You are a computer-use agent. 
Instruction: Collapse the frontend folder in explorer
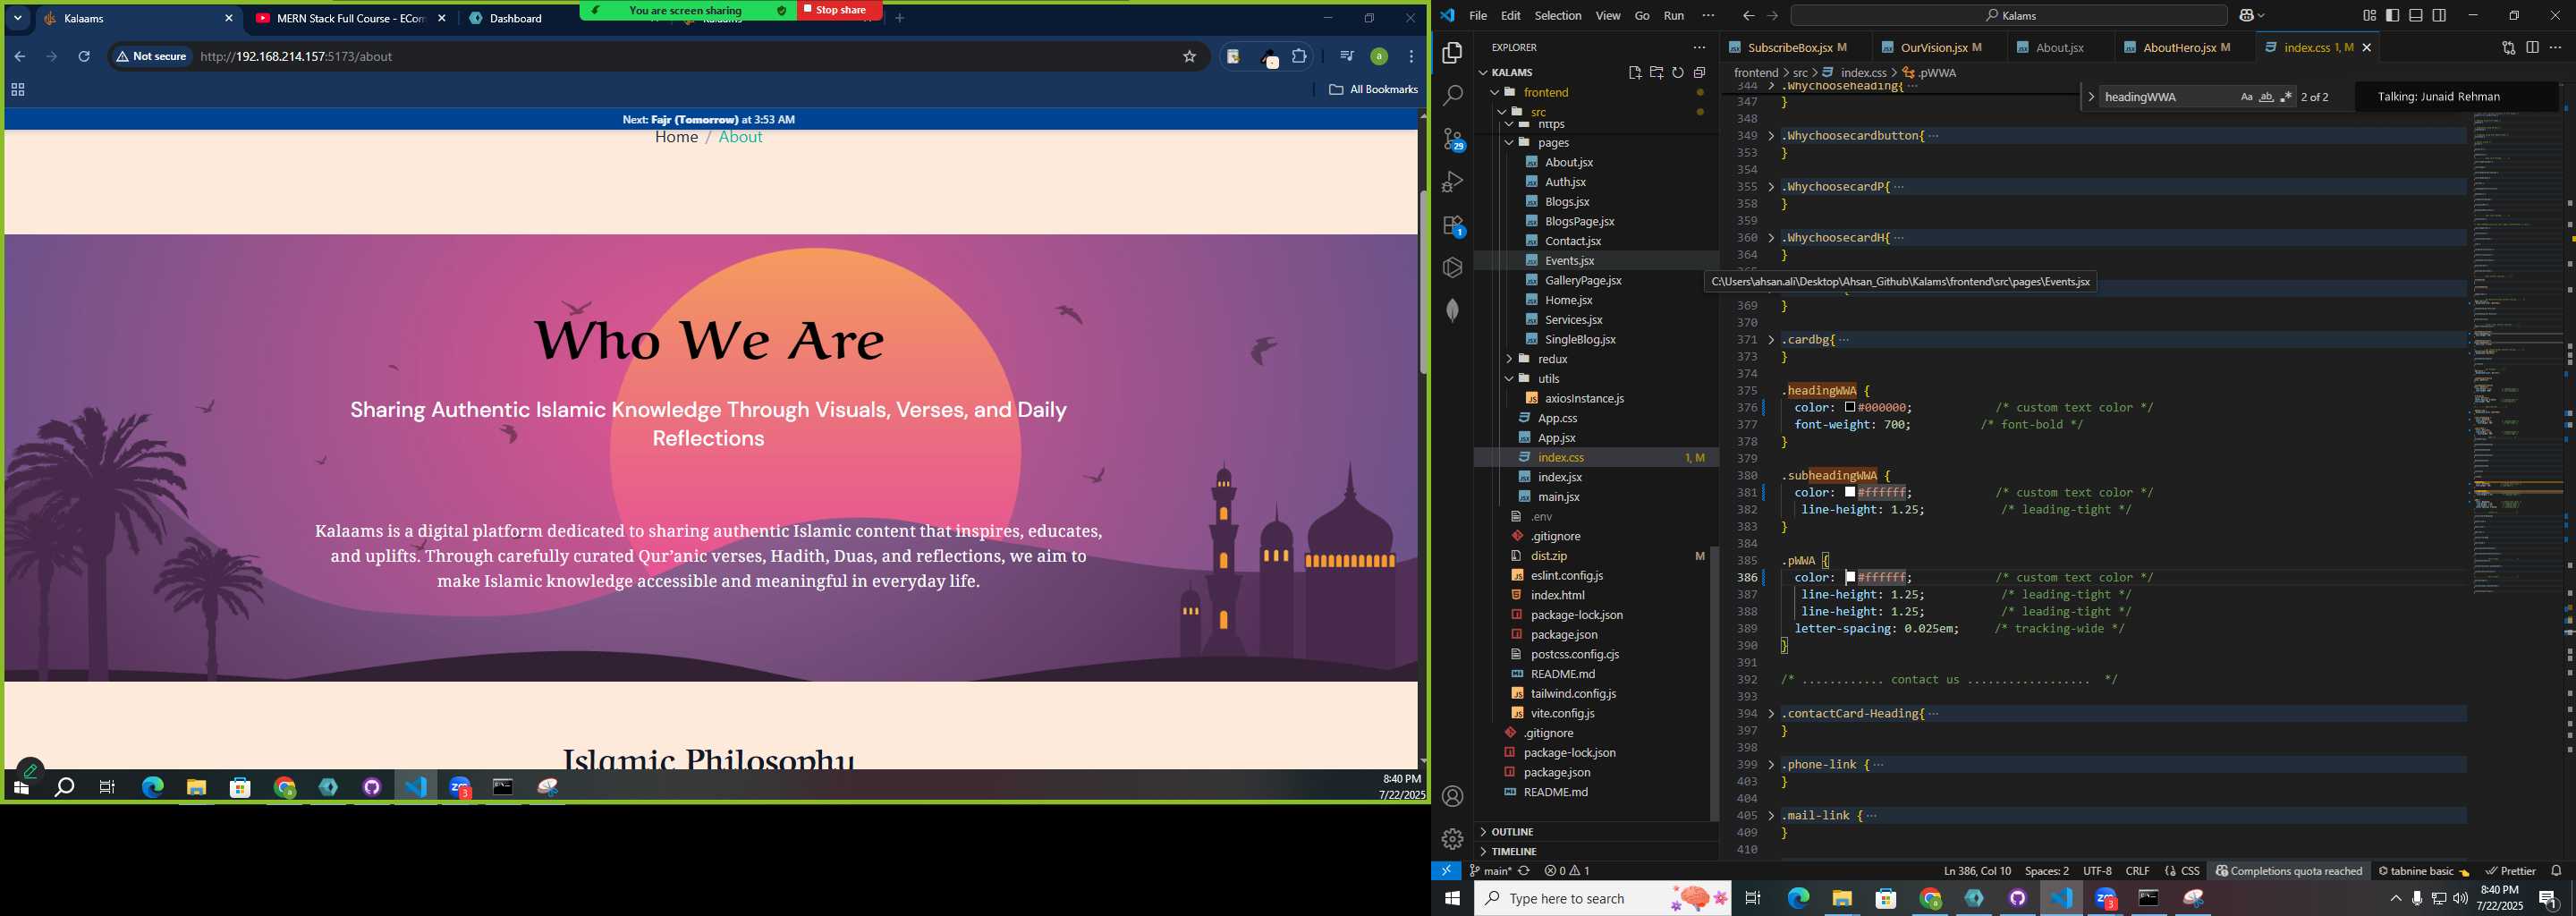[1495, 92]
